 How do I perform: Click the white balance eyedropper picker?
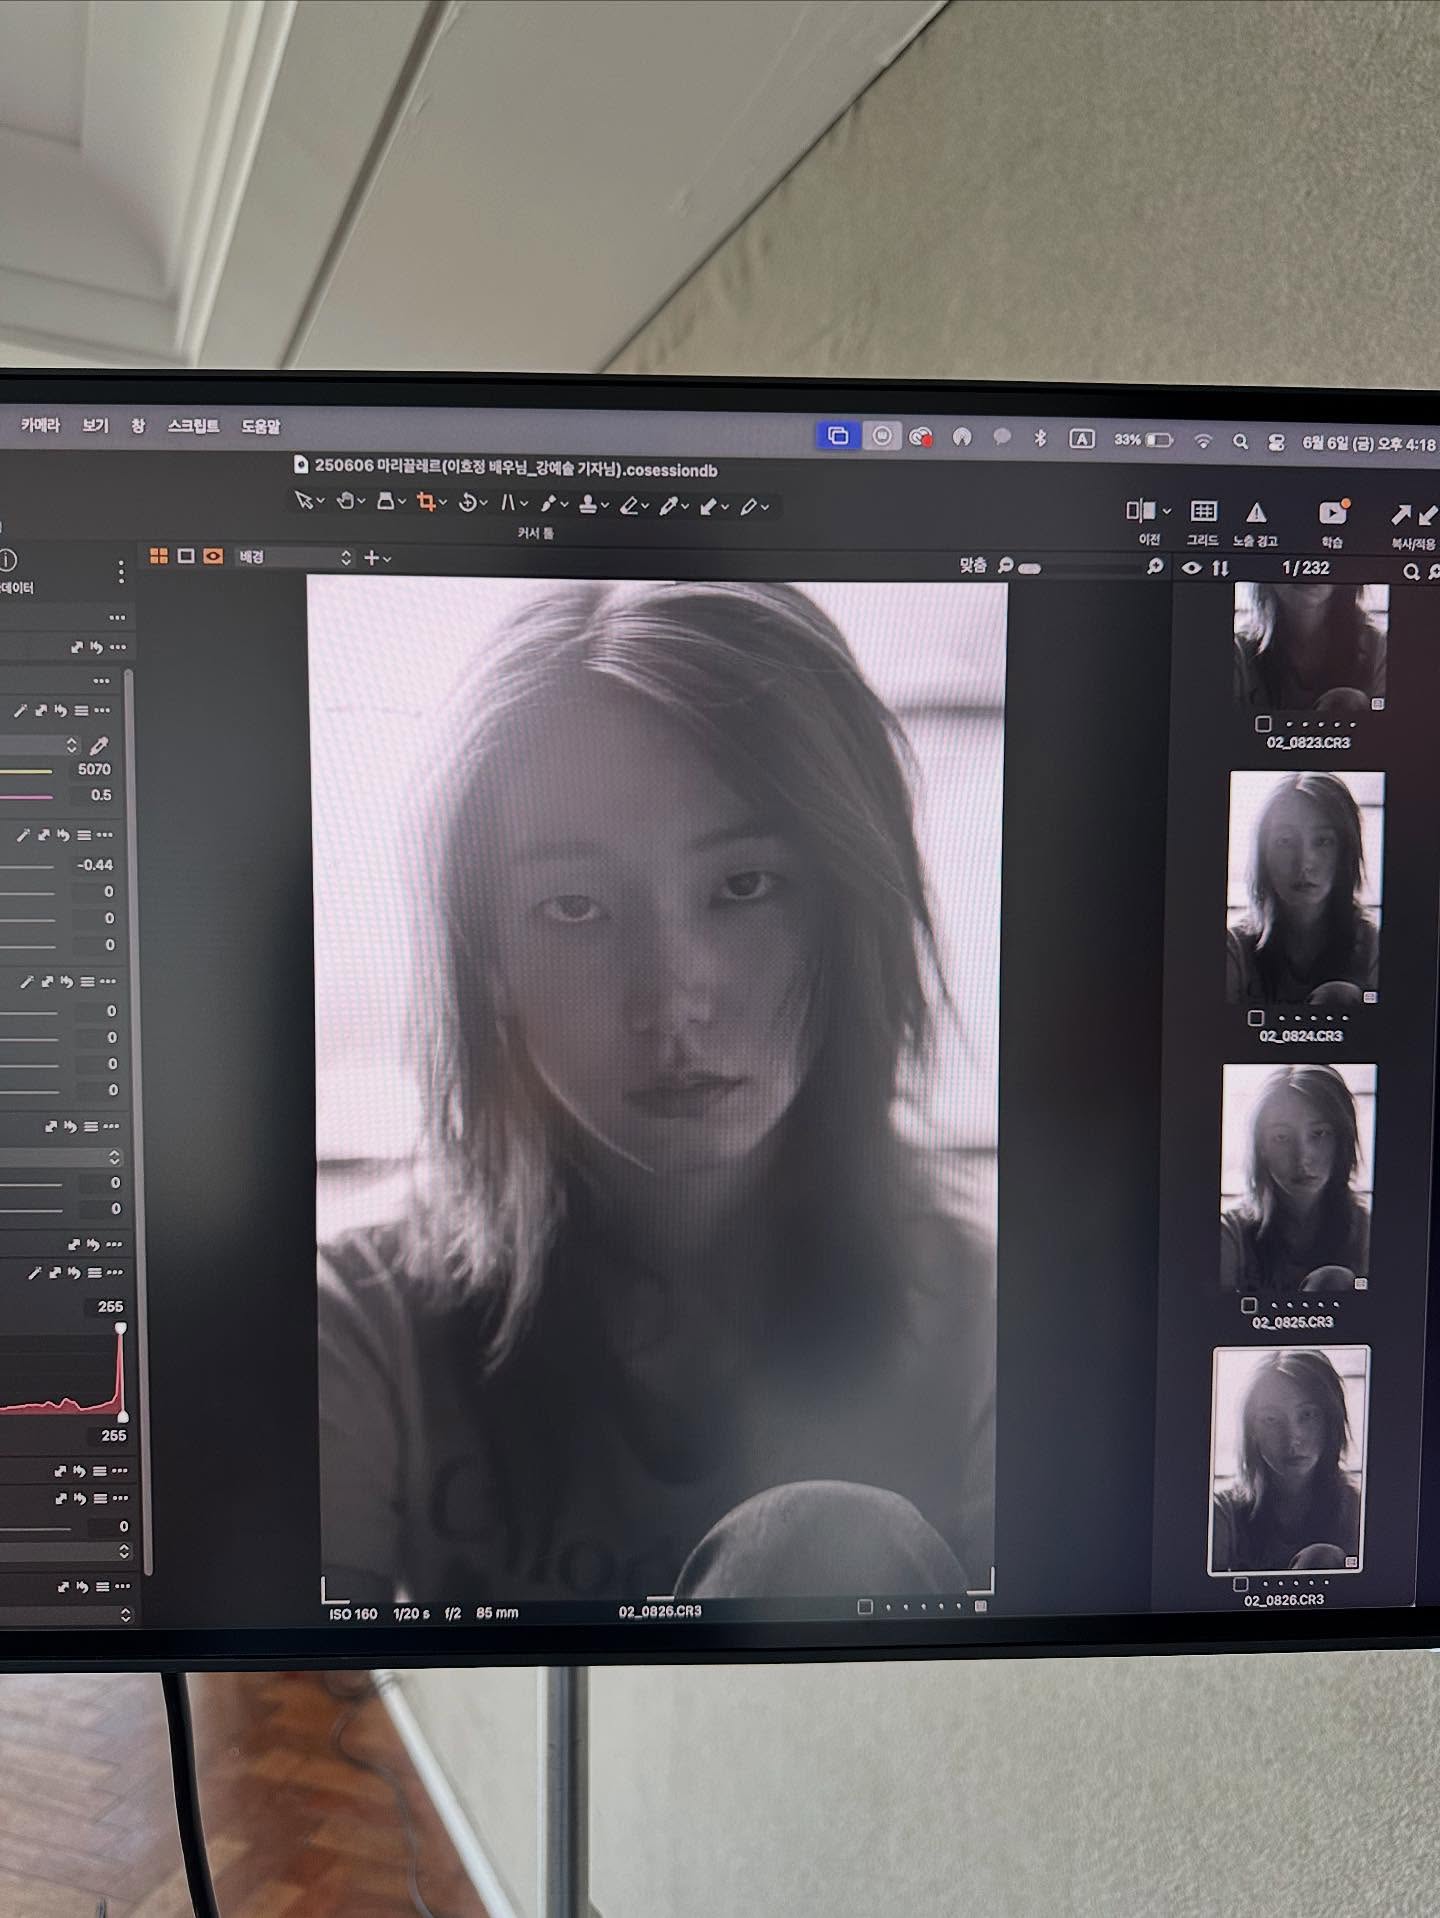[x=98, y=746]
